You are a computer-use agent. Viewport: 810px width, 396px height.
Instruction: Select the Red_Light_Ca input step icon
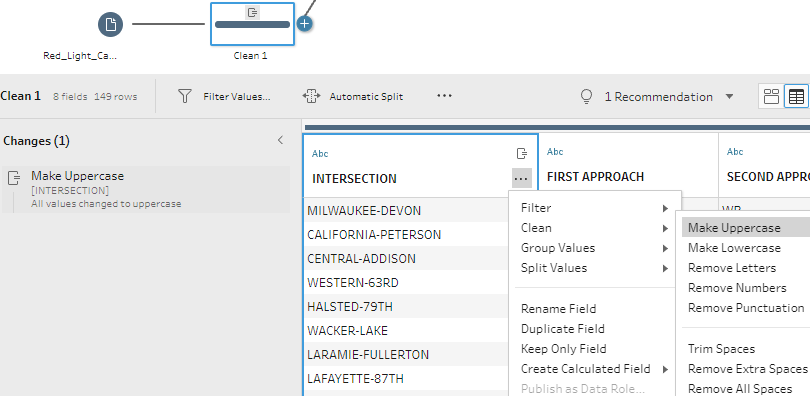[x=111, y=24]
